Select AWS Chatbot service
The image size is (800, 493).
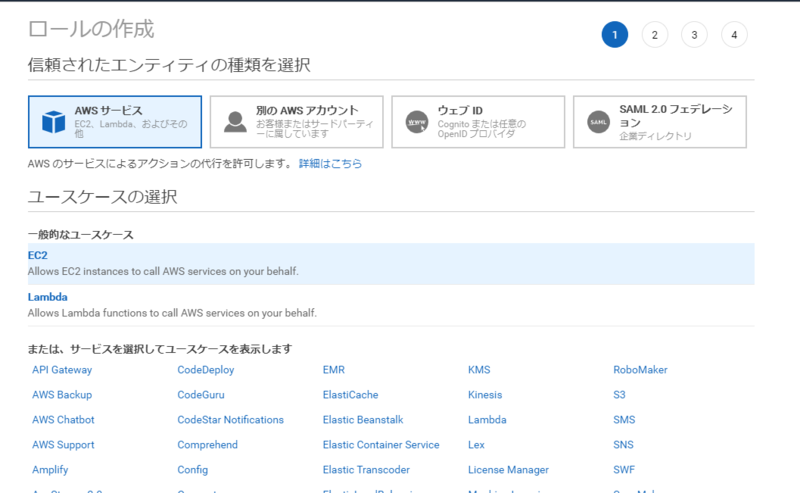coord(63,420)
